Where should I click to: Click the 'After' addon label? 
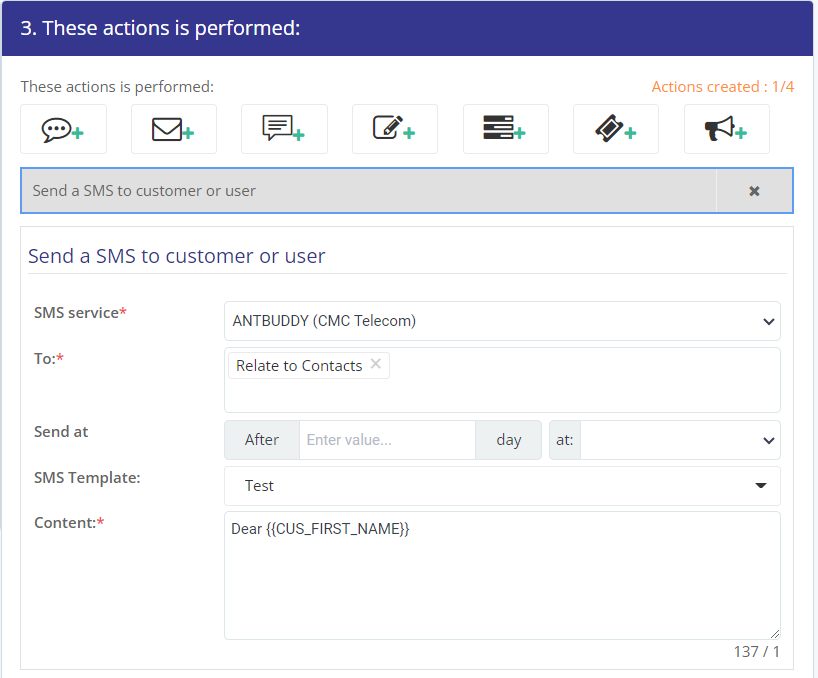coord(262,440)
